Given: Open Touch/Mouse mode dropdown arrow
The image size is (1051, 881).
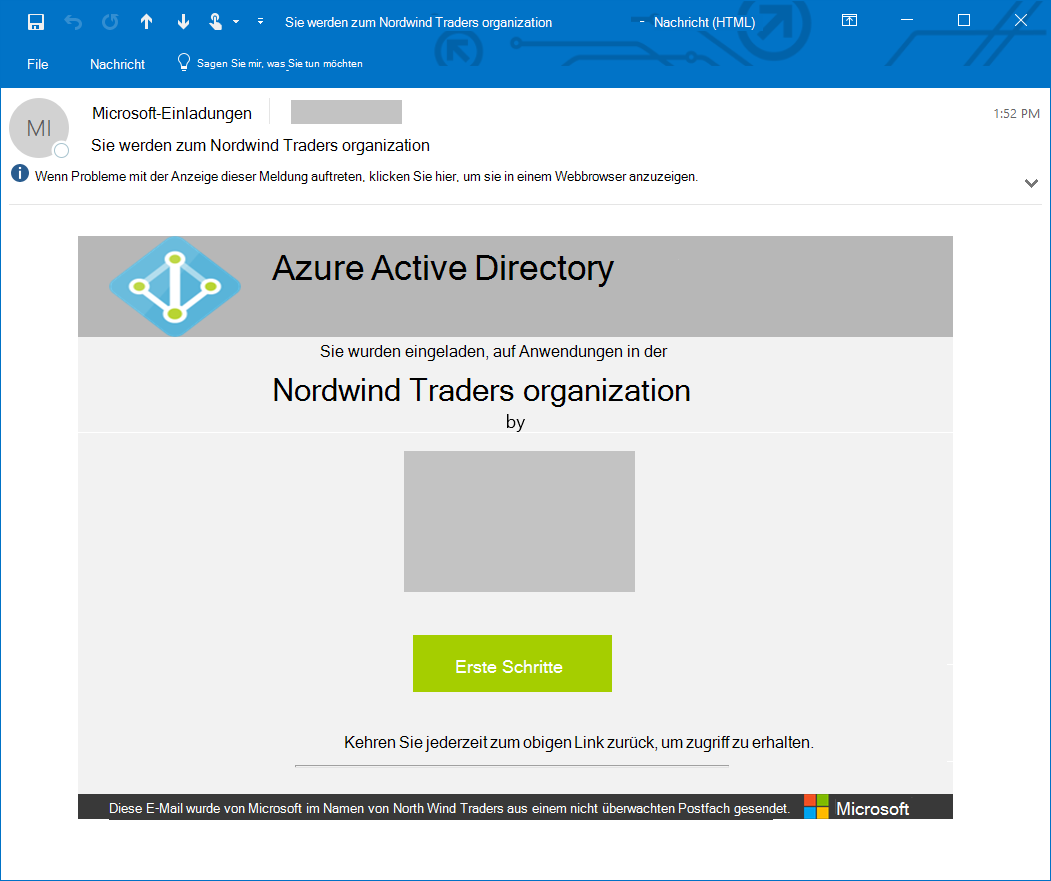Looking at the screenshot, I should pos(236,22).
